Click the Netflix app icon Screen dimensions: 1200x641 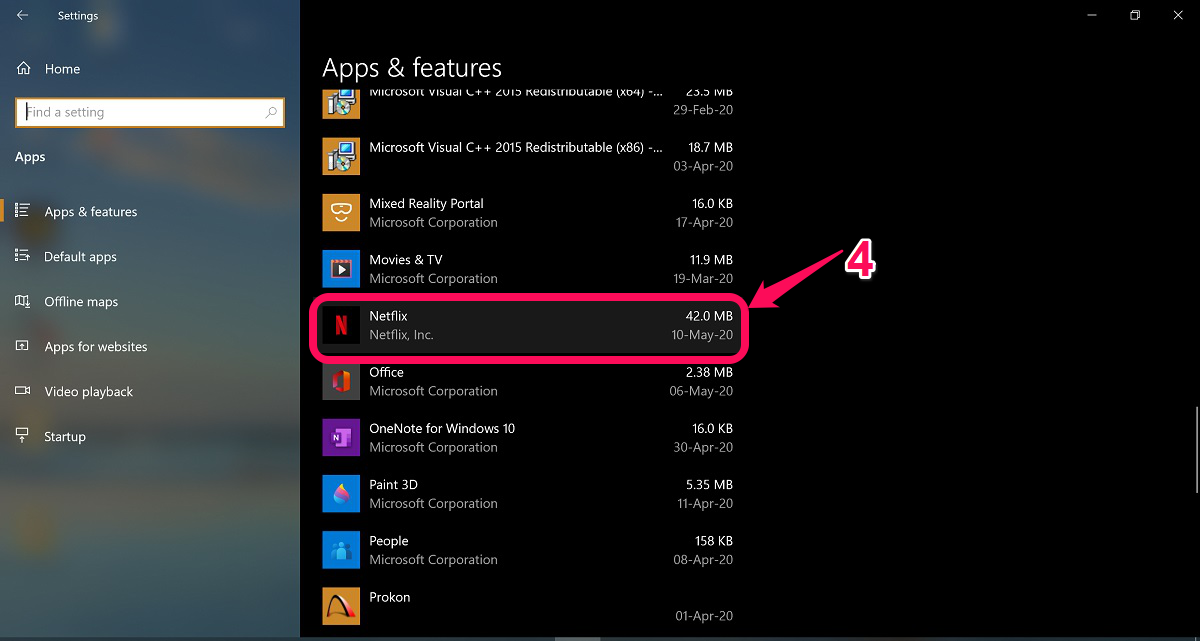pos(341,325)
